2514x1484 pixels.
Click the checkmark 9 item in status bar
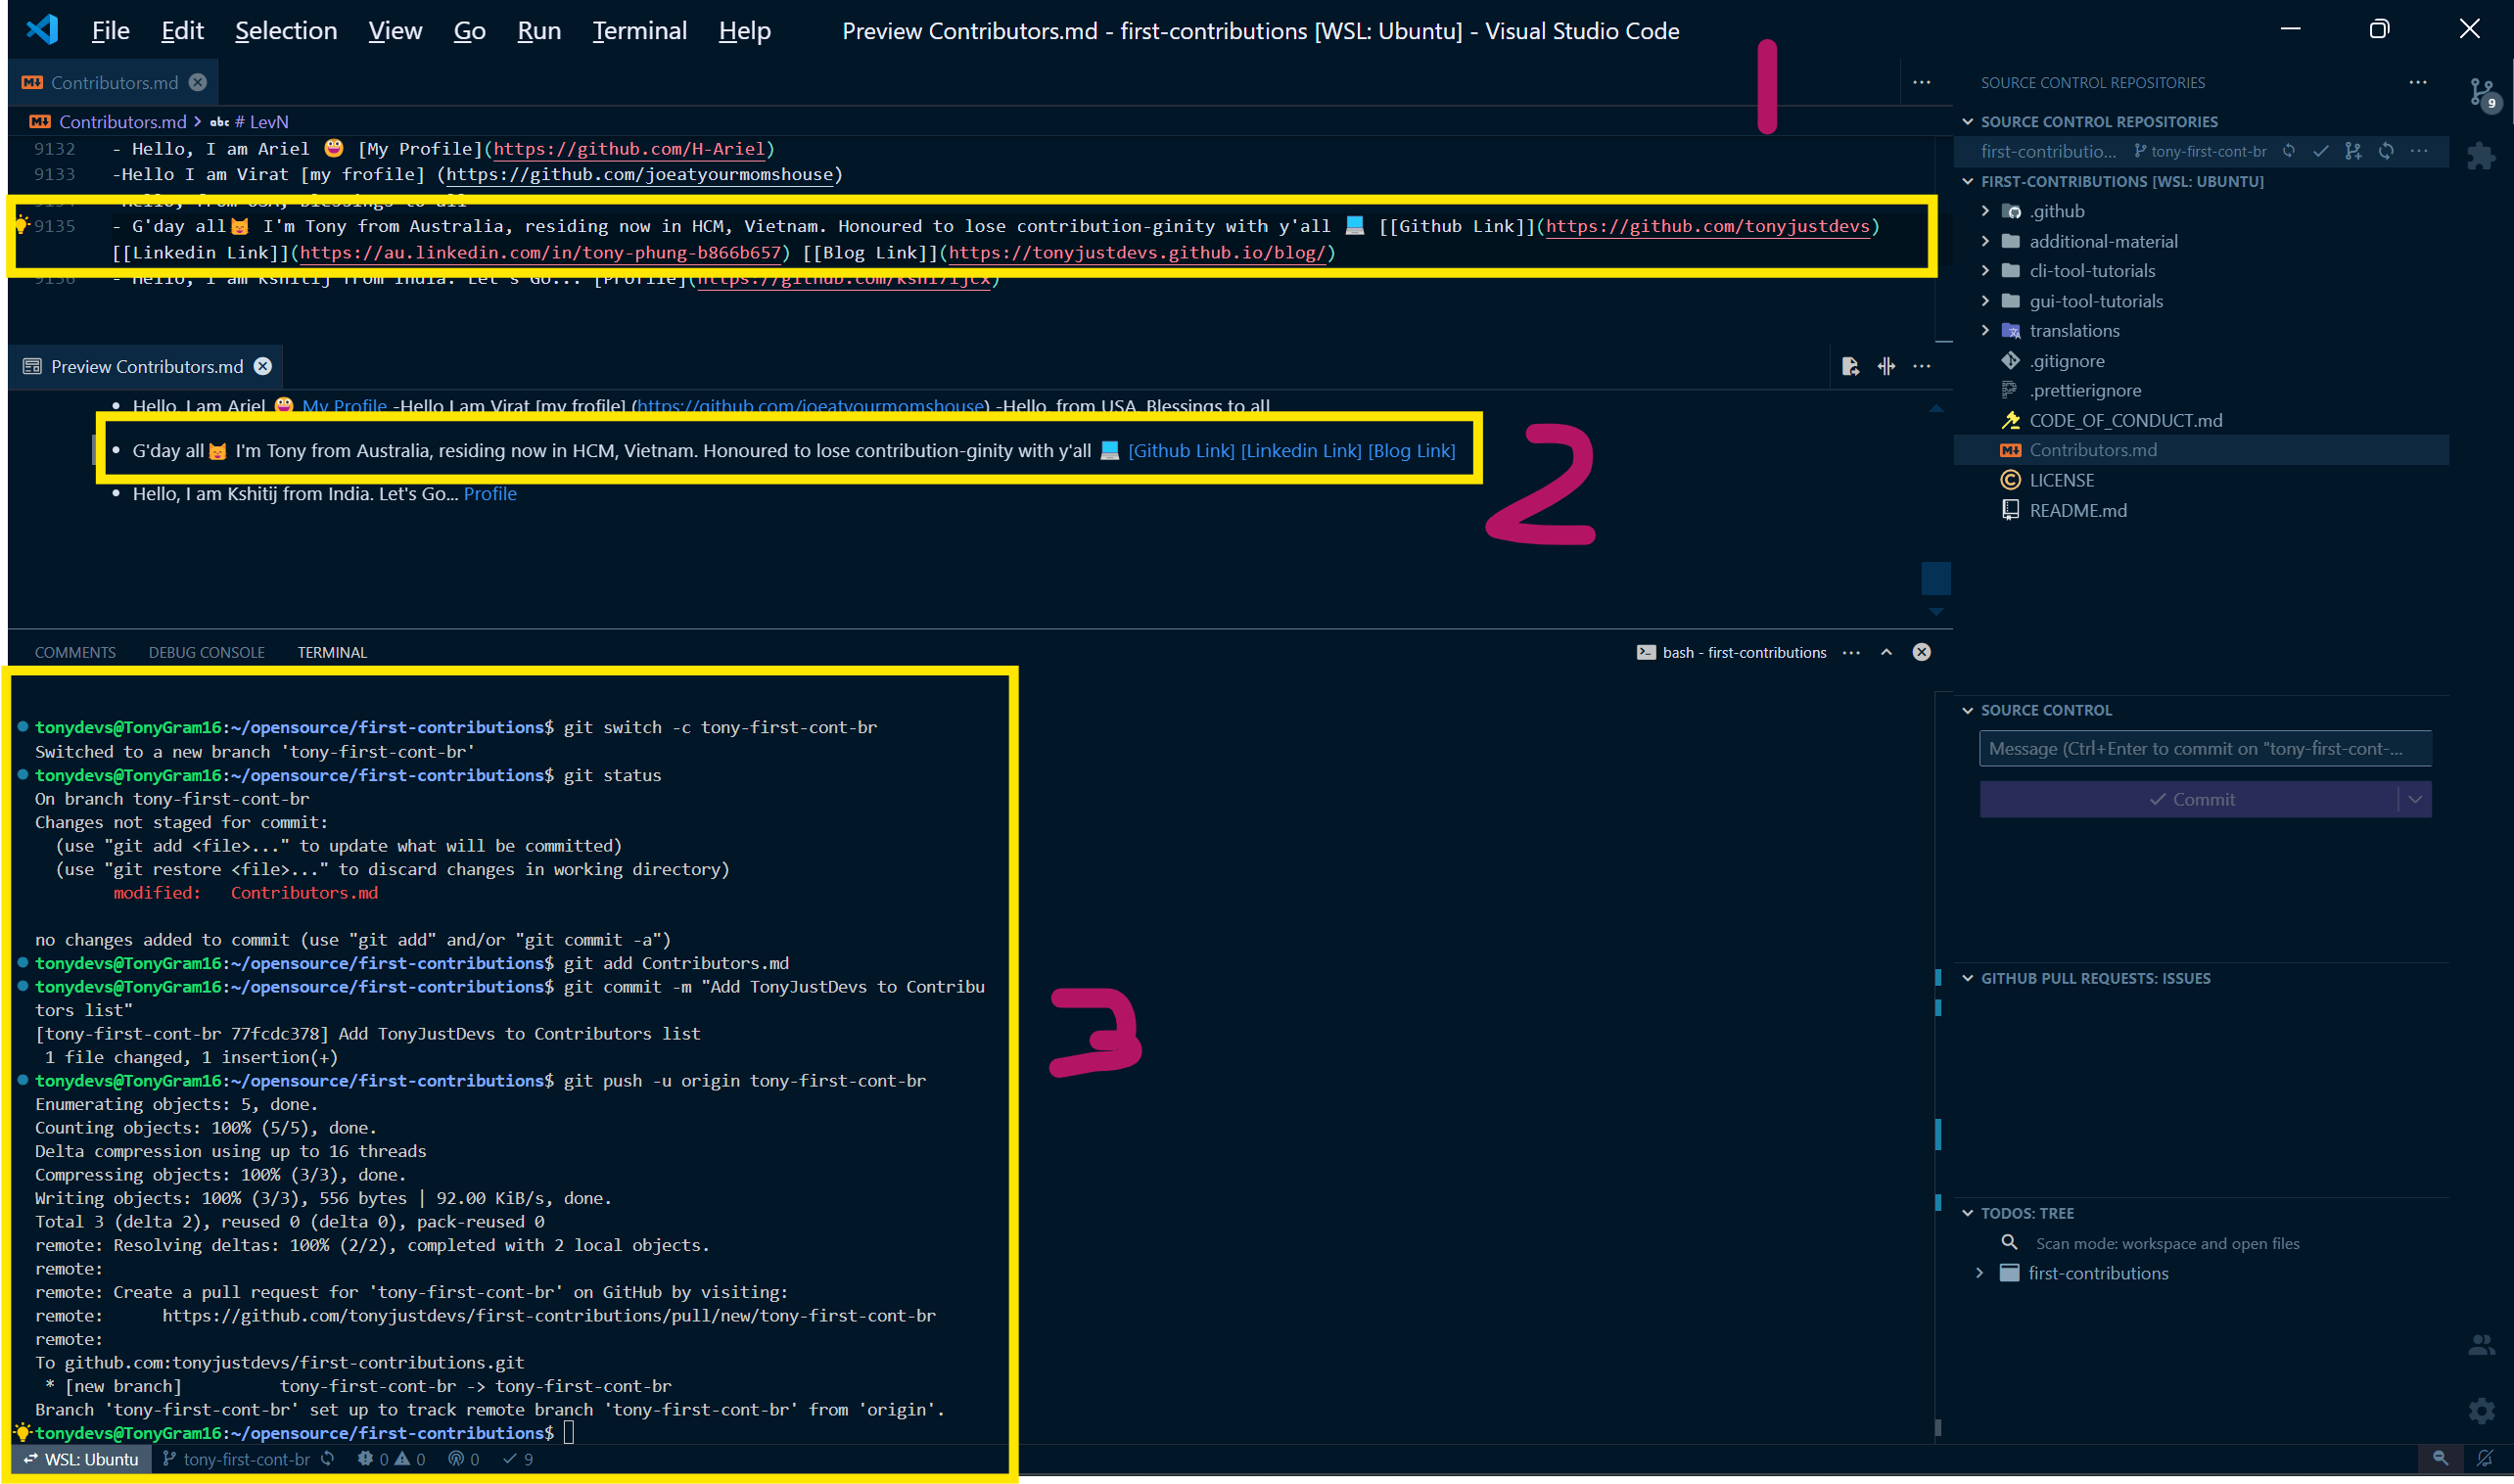[x=518, y=1459]
